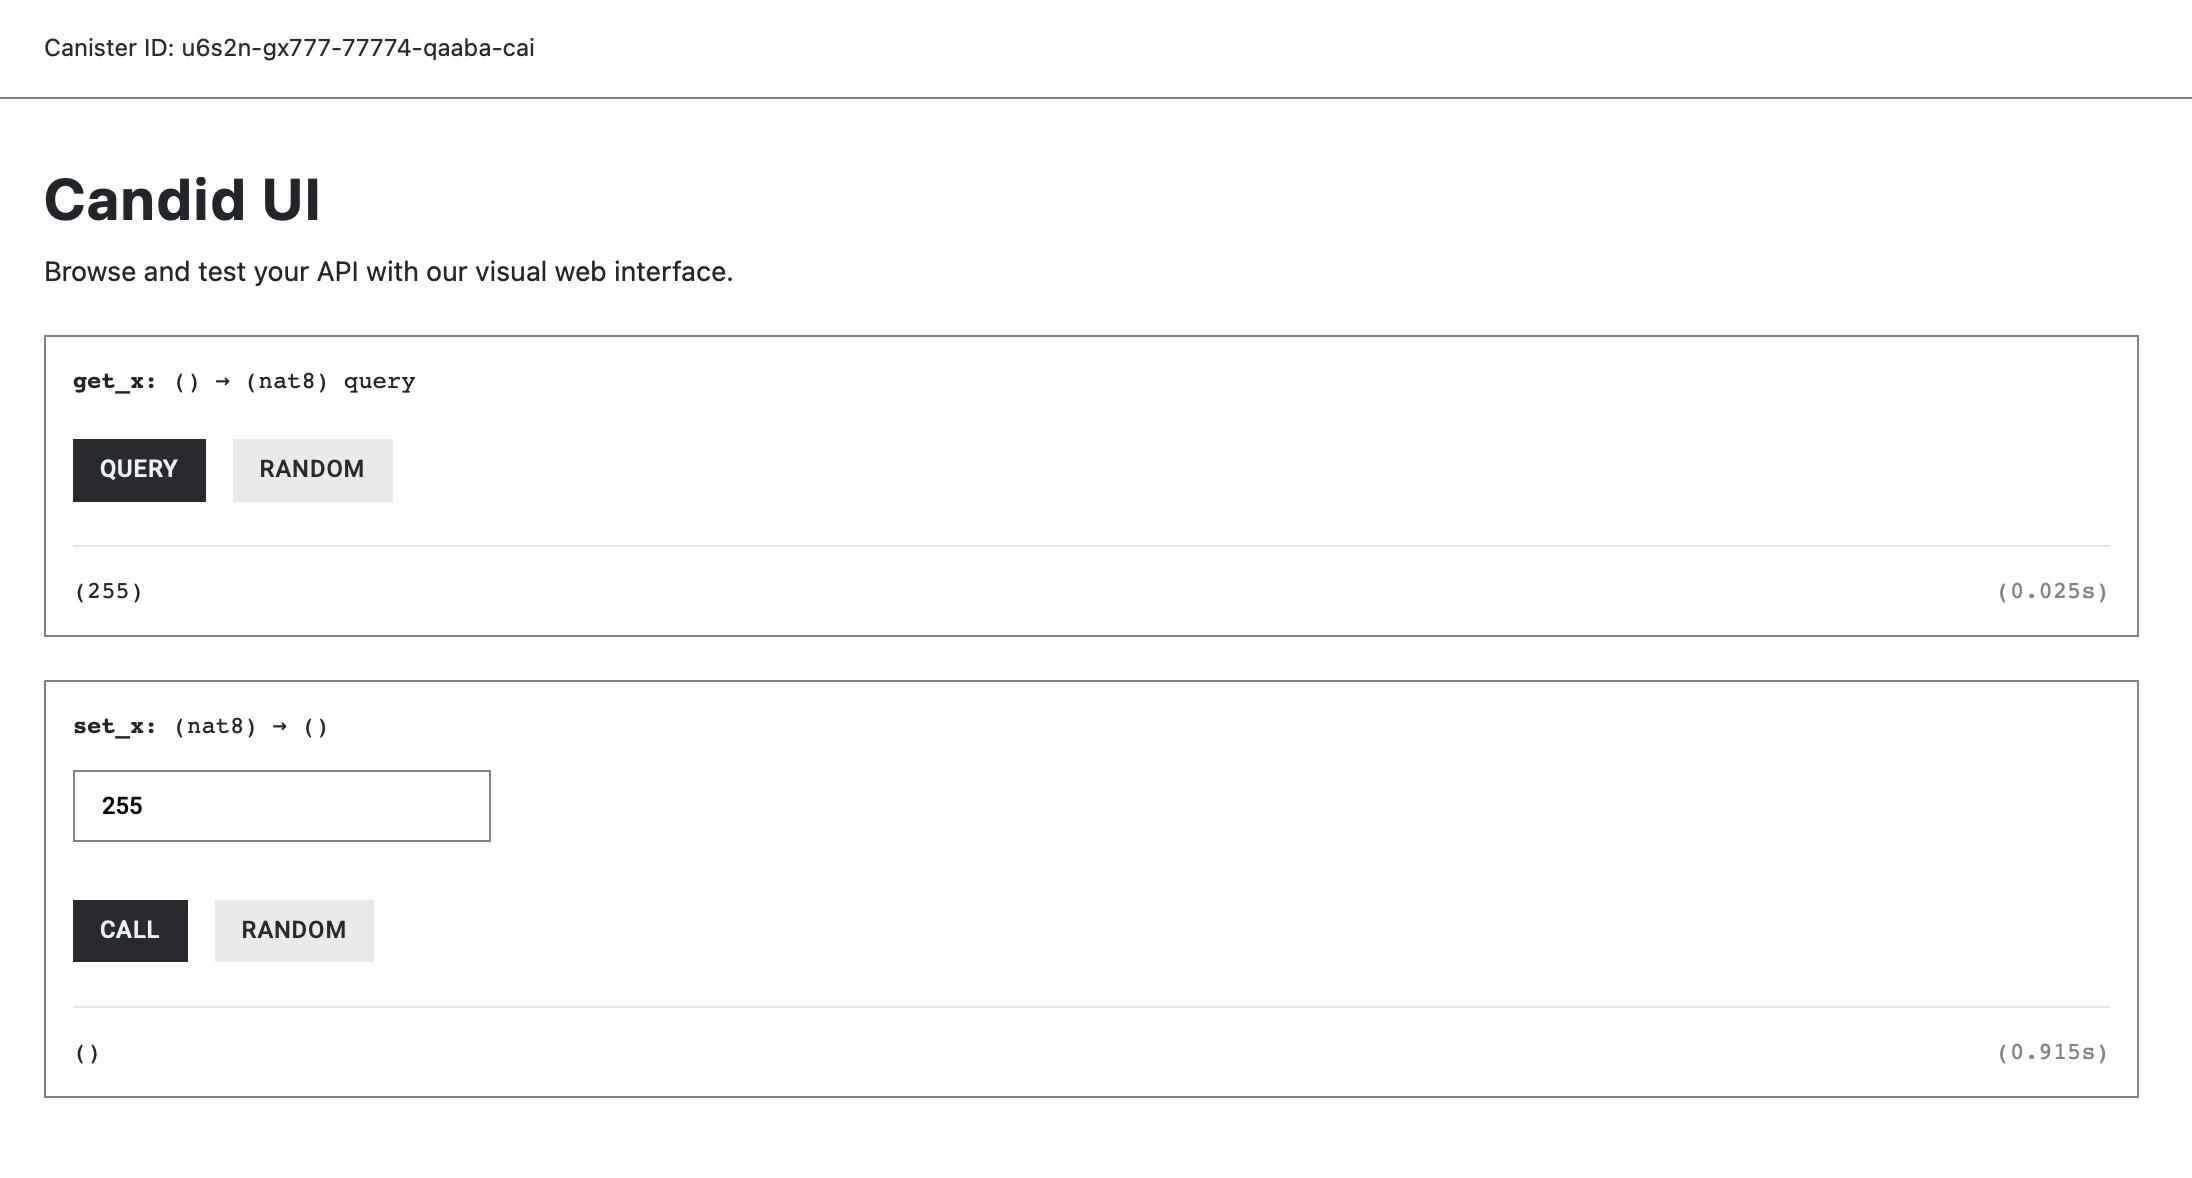This screenshot has width=2192, height=1178.
Task: Select the nat8 input field containing 255
Action: coord(281,805)
